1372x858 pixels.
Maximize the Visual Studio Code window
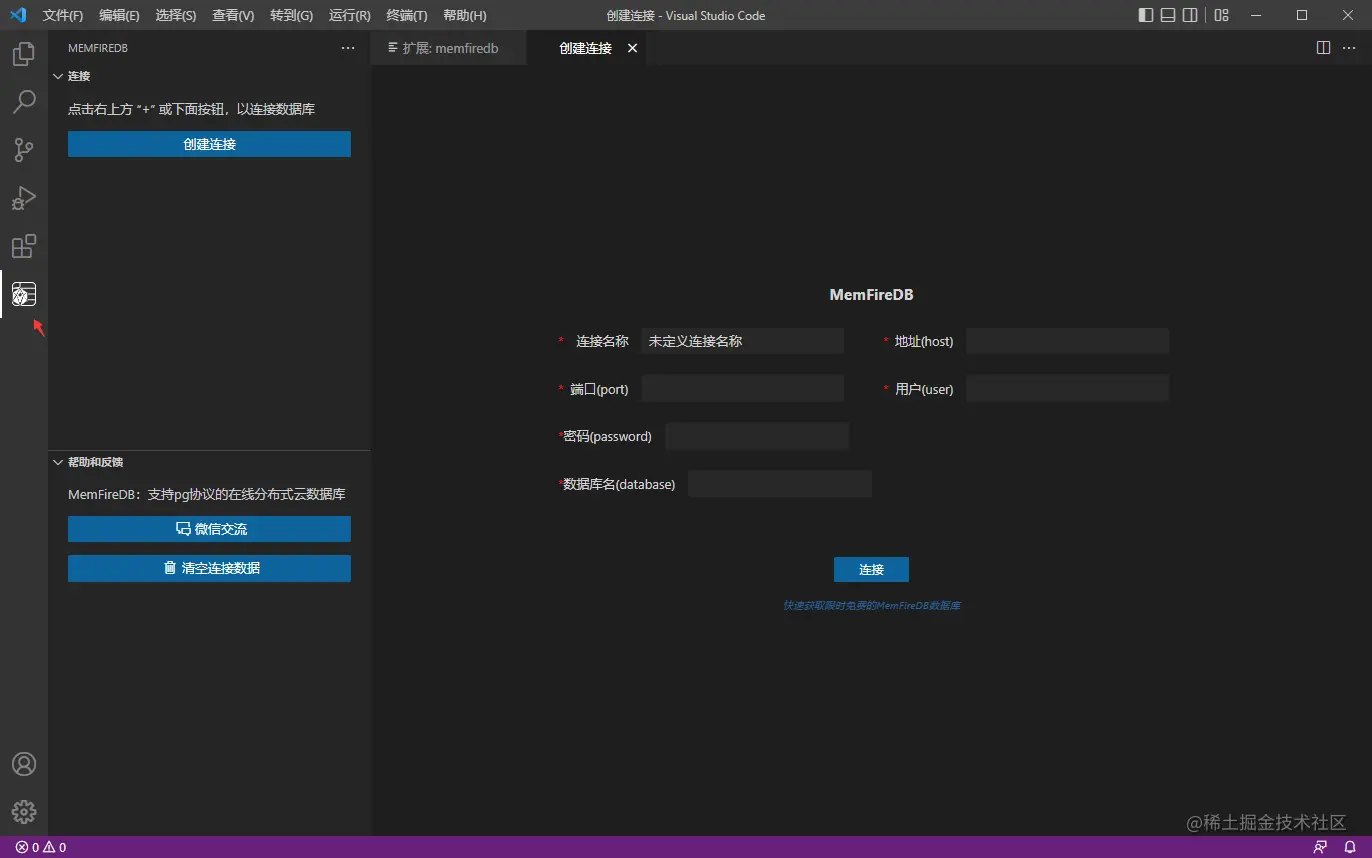(1302, 15)
